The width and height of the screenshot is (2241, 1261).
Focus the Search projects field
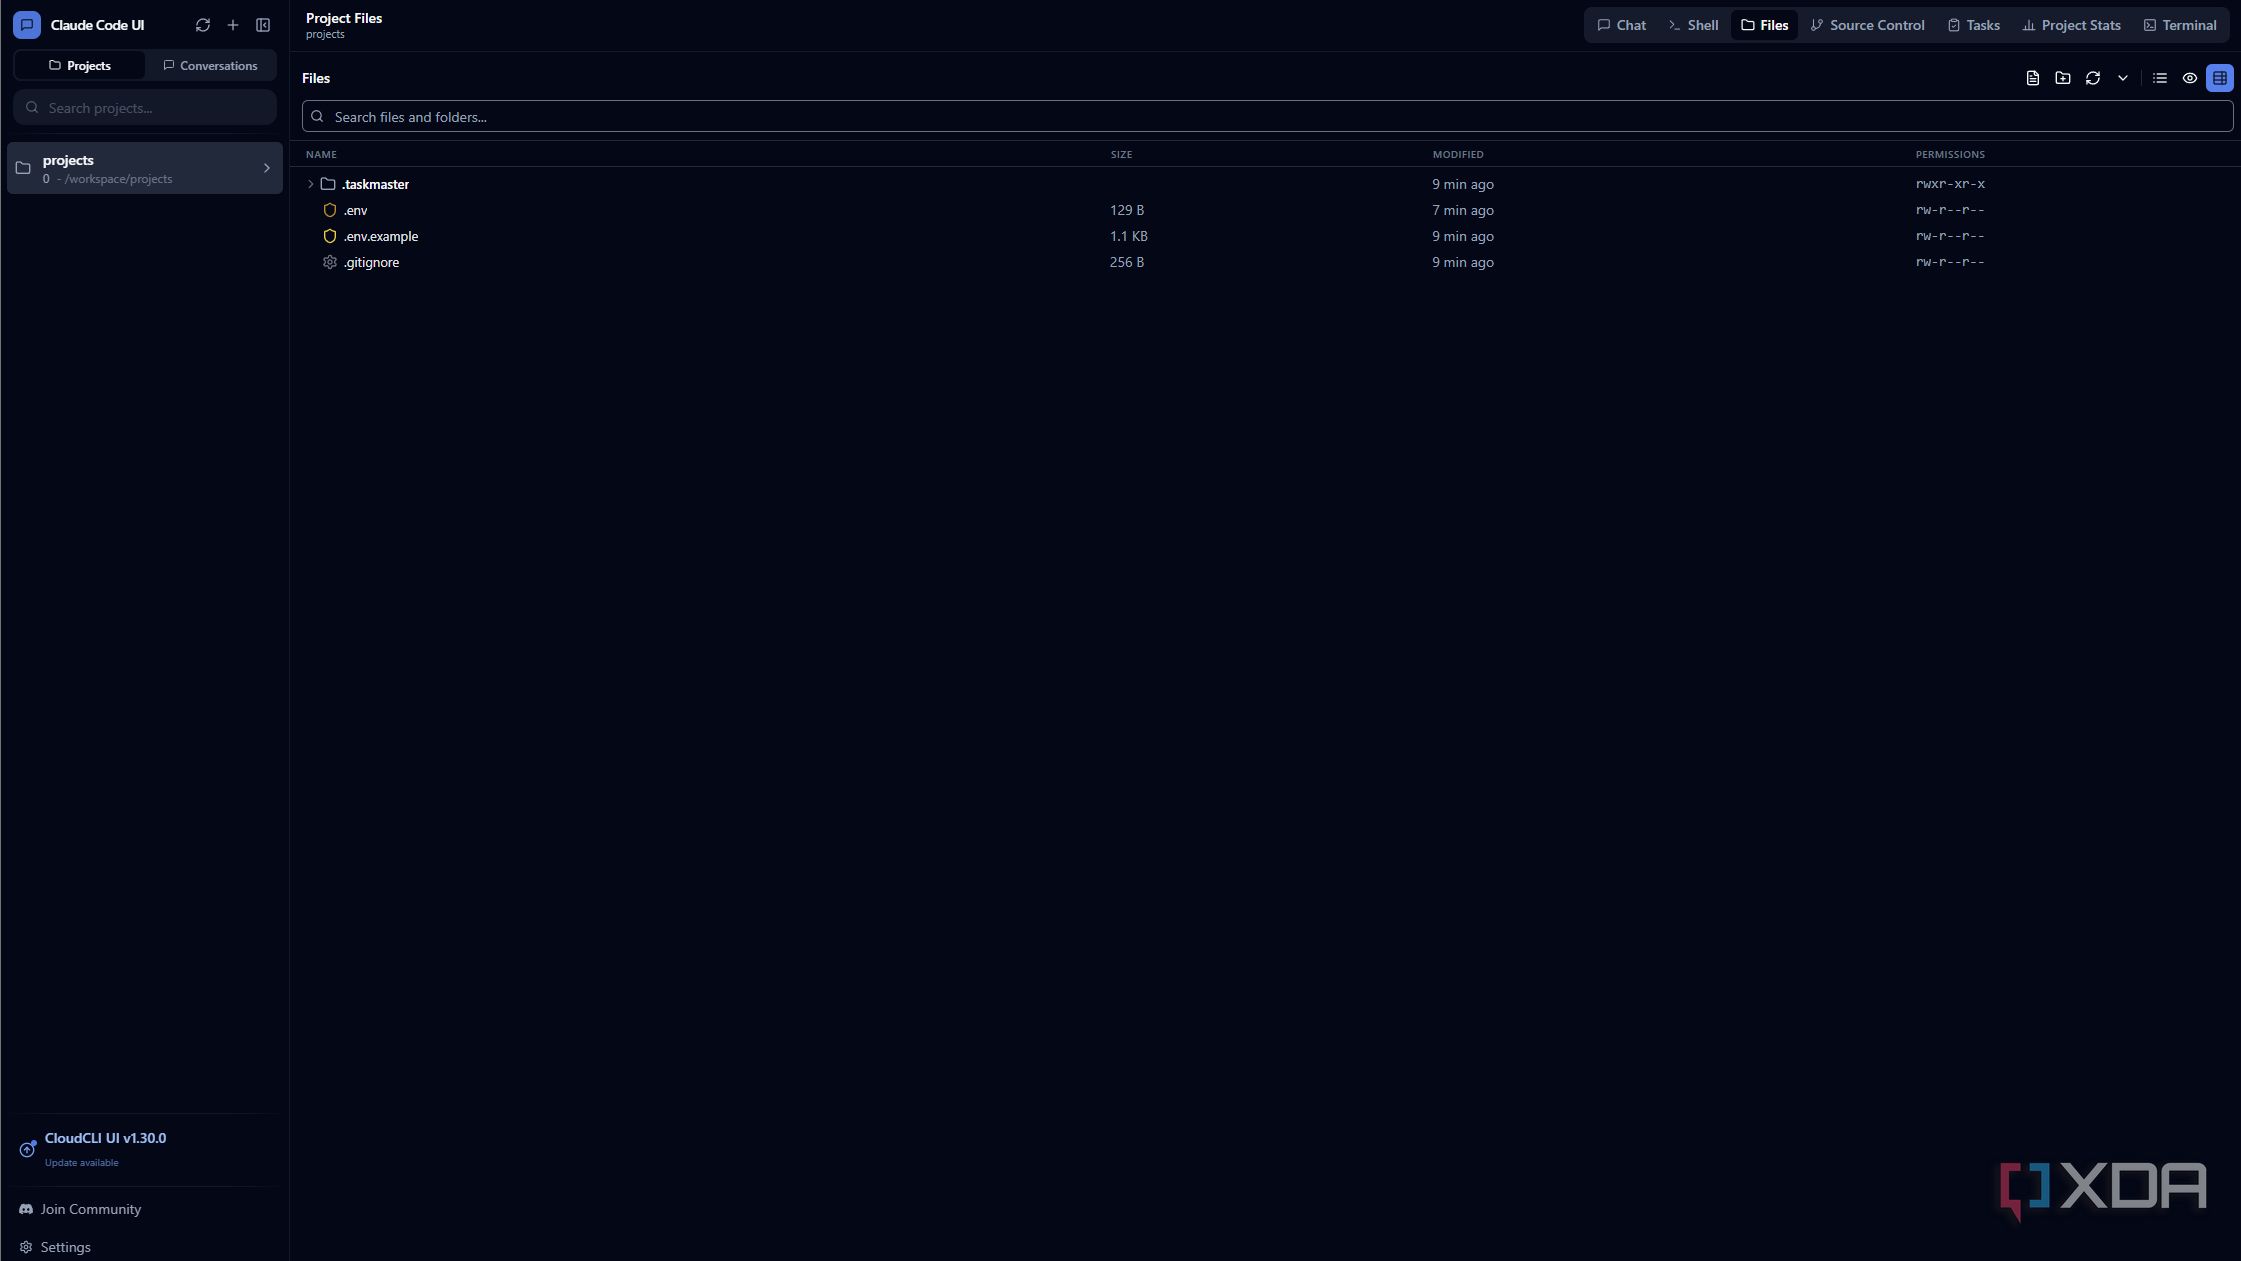(145, 107)
